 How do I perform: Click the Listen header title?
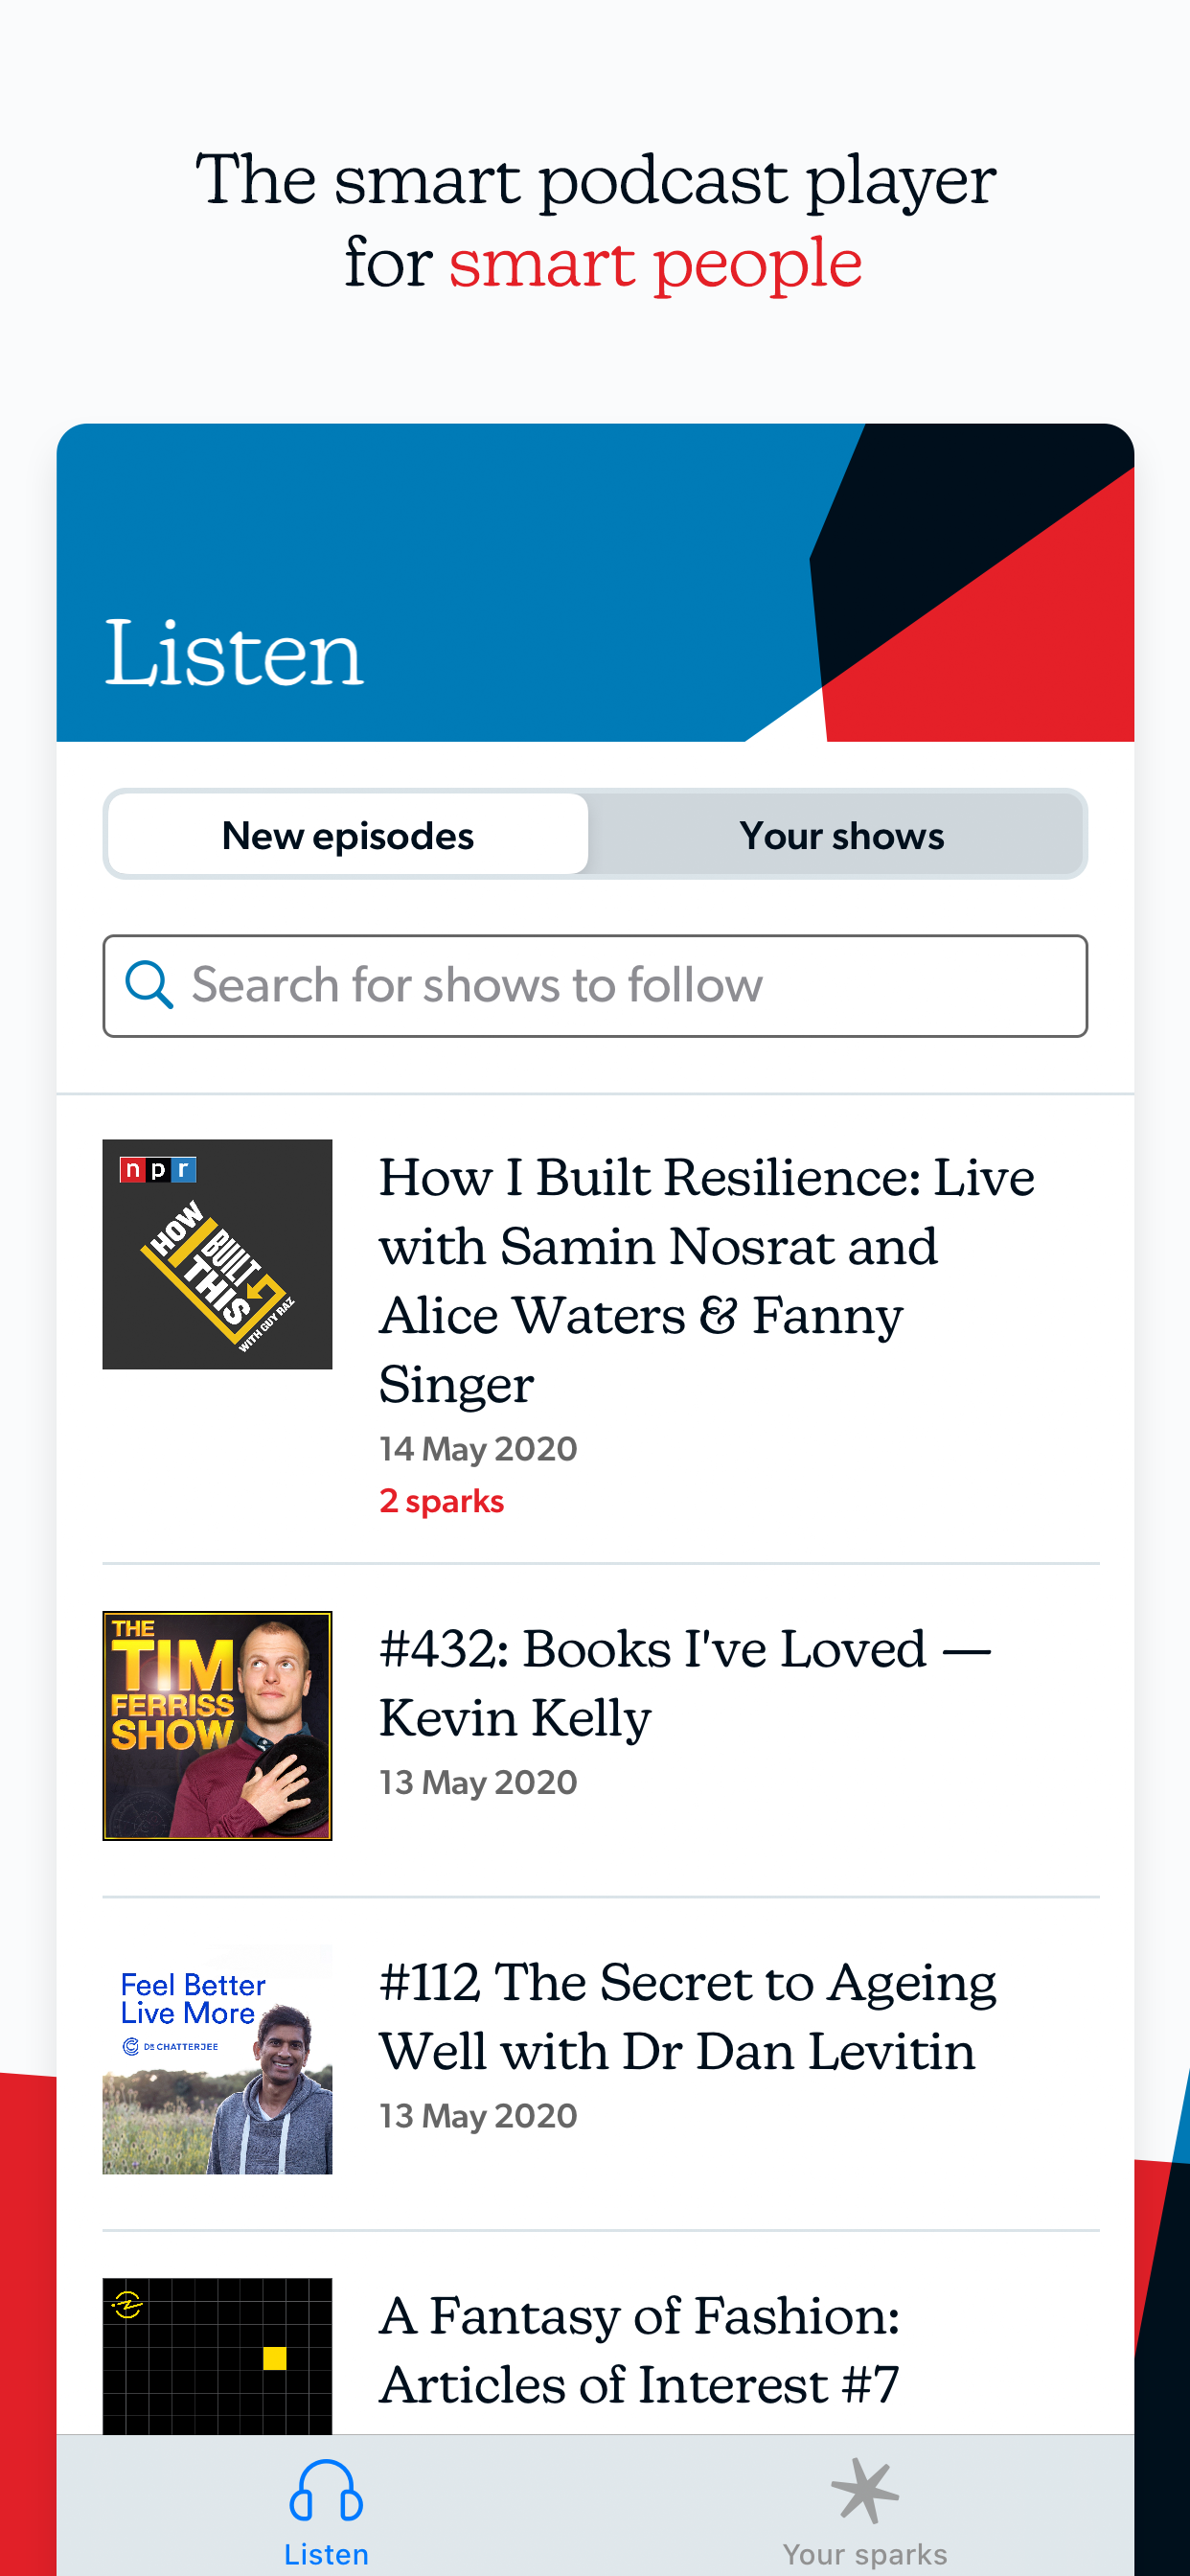click(234, 653)
